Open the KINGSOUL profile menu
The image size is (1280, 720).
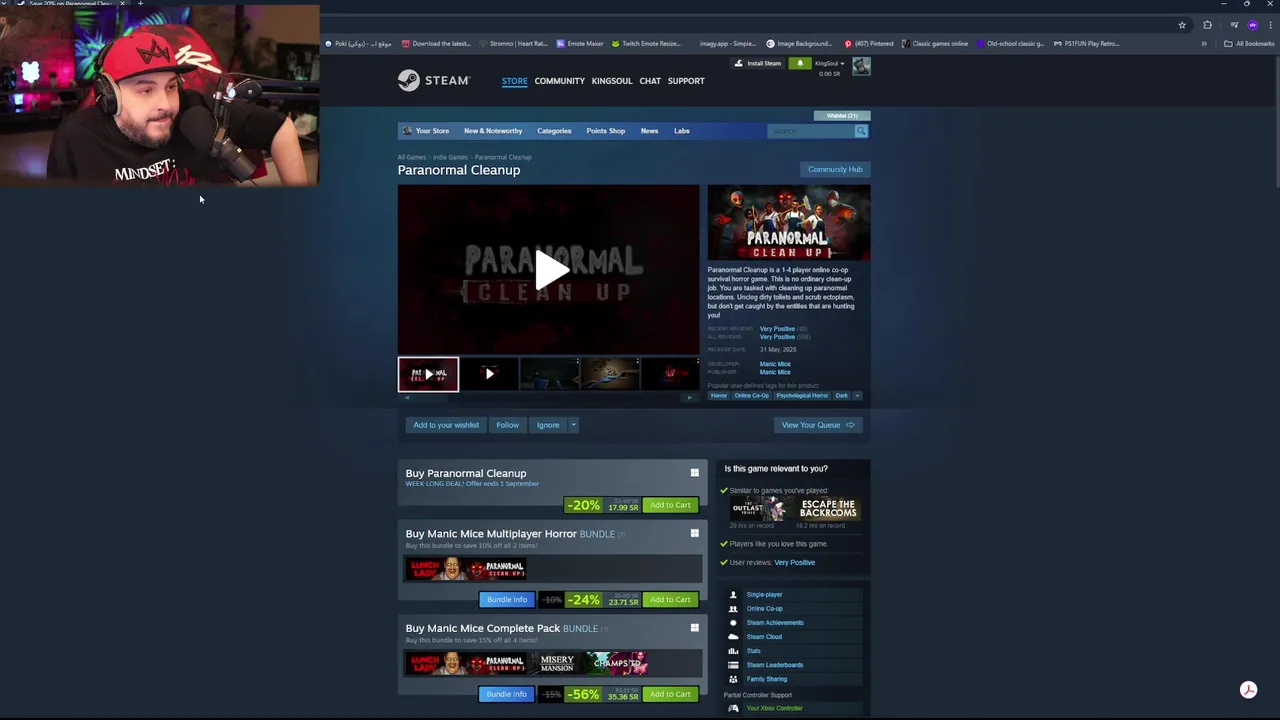[x=612, y=81]
